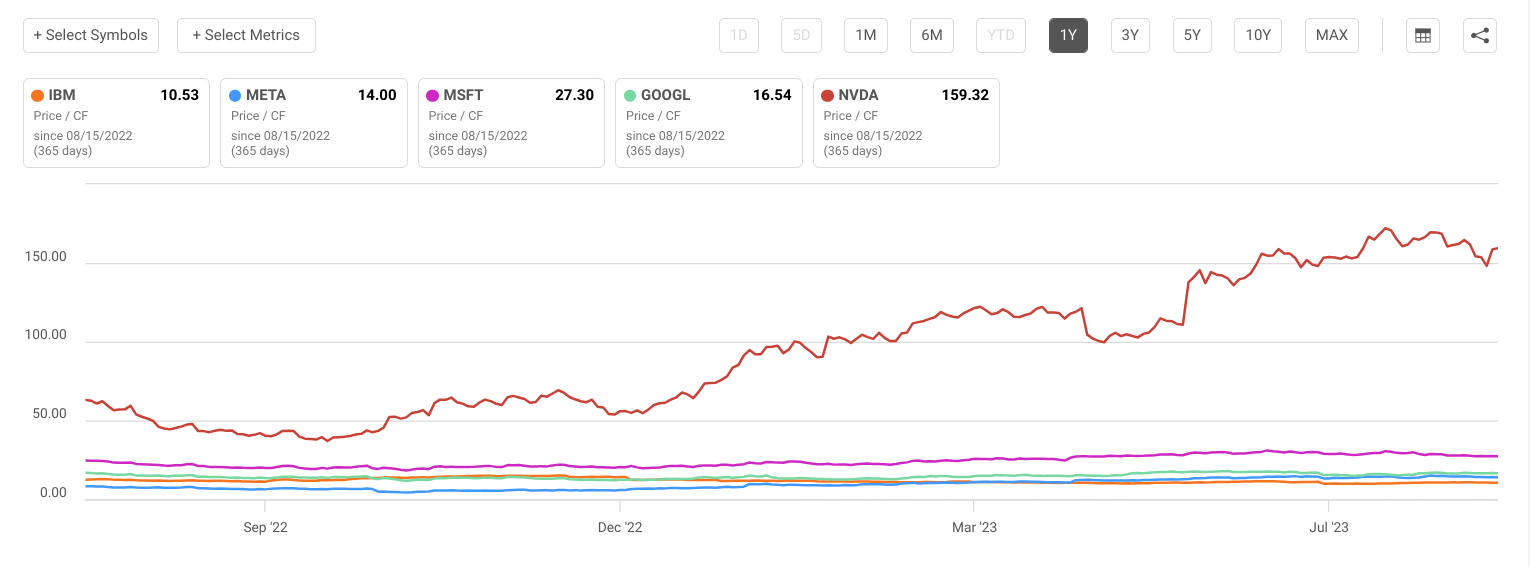1530x567 pixels.
Task: Click the red NVDA legend dot
Action: pos(827,96)
